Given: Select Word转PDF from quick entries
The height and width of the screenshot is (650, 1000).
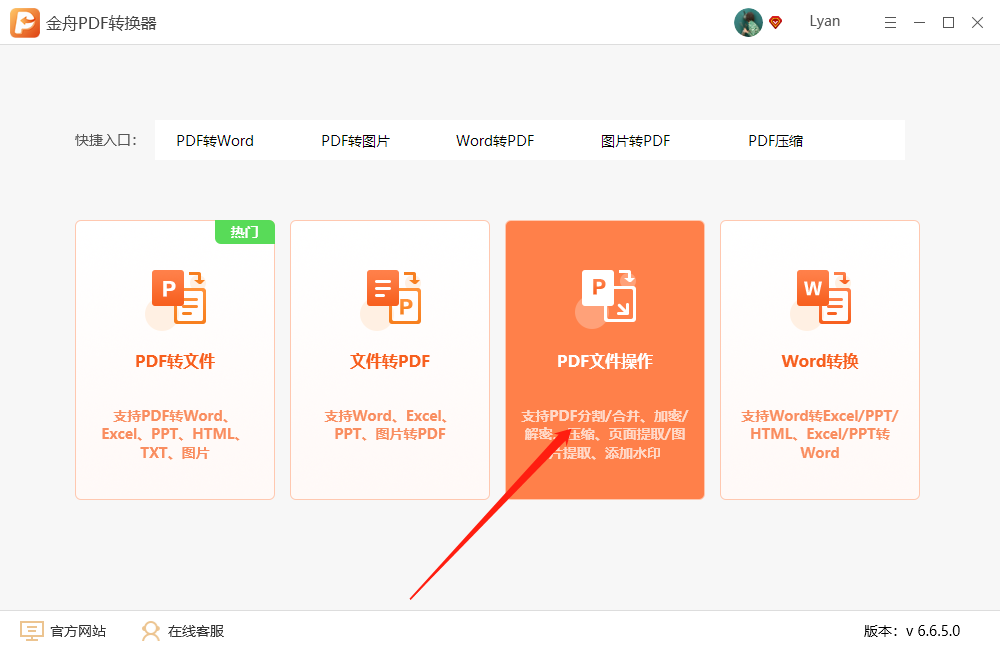Looking at the screenshot, I should click(494, 140).
